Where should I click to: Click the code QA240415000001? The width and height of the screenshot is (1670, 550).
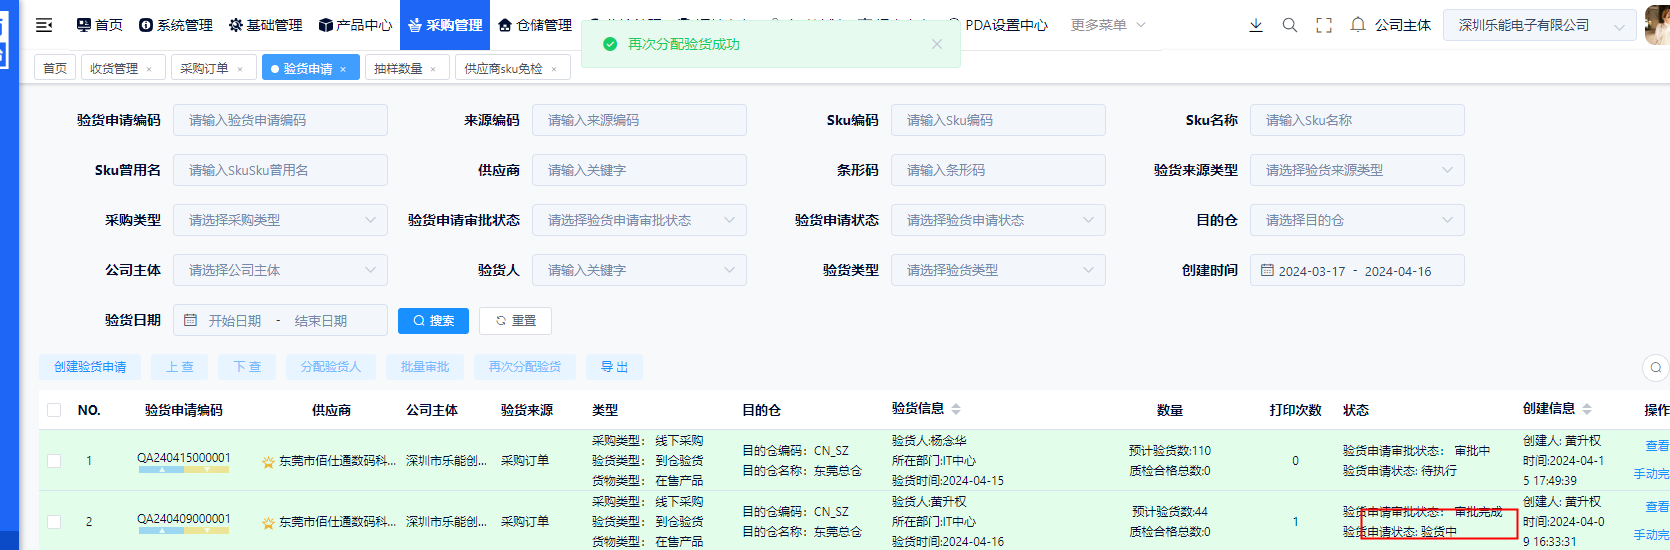pyautogui.click(x=184, y=457)
